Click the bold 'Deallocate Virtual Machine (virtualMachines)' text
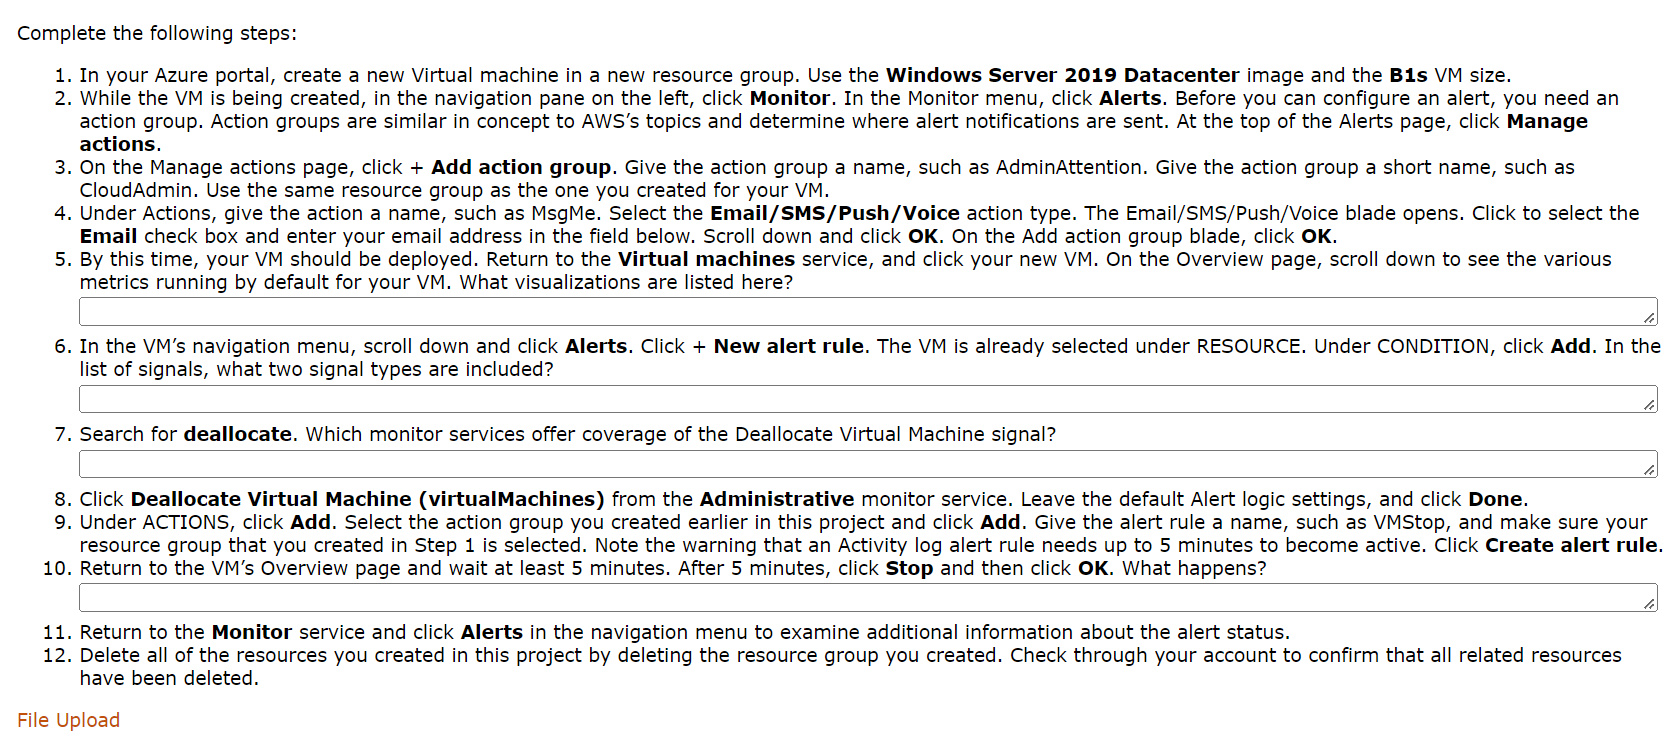Image resolution: width=1677 pixels, height=742 pixels. coord(368,499)
